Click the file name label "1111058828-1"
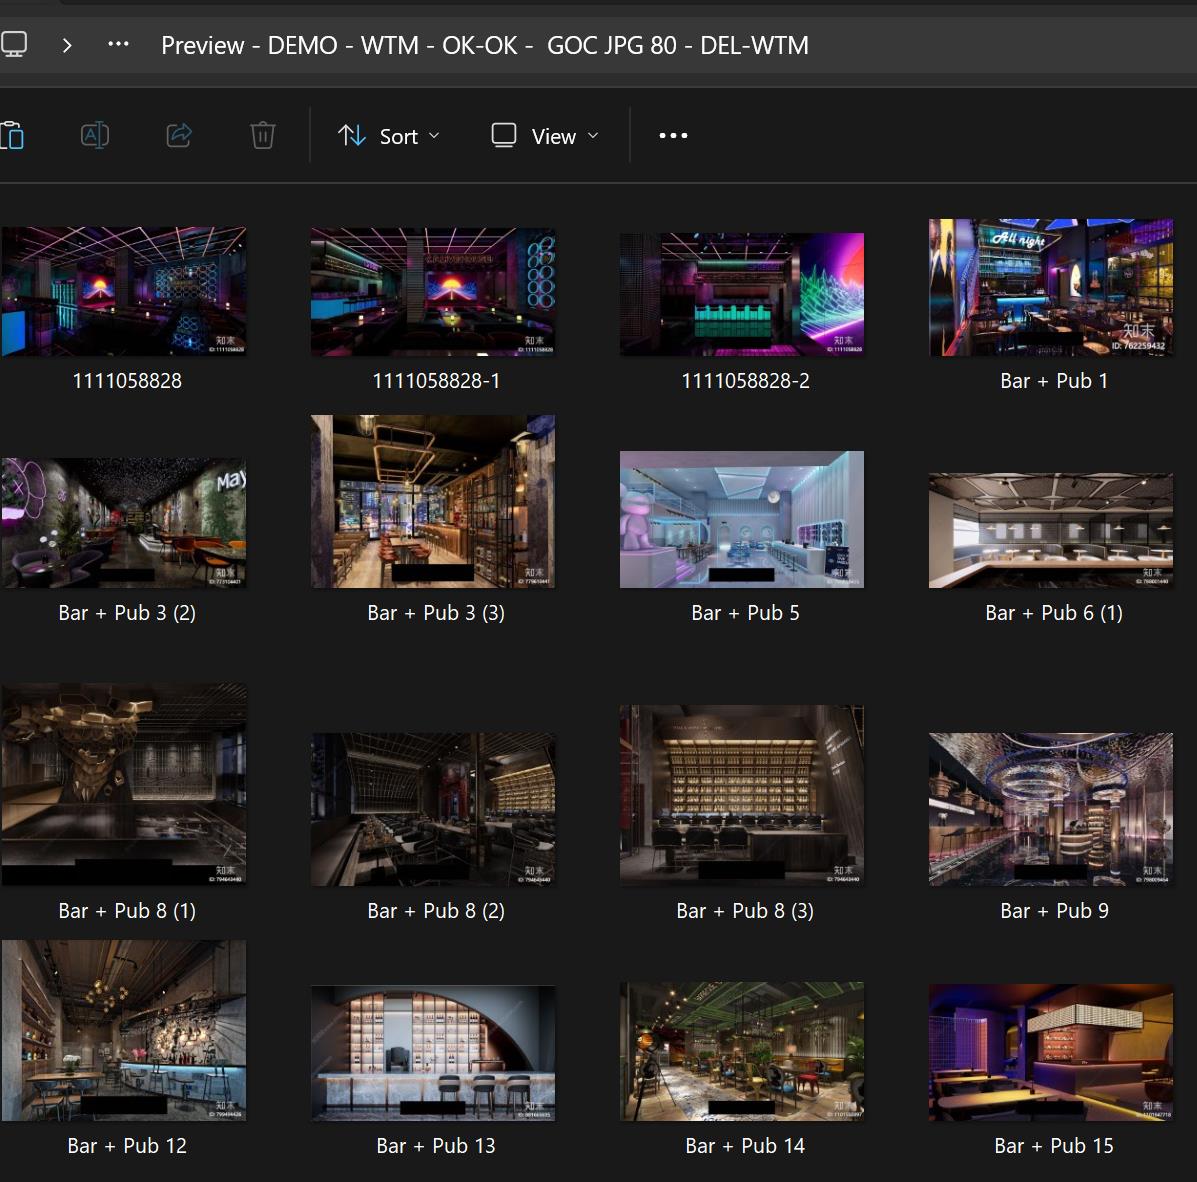The width and height of the screenshot is (1197, 1182). coord(437,380)
